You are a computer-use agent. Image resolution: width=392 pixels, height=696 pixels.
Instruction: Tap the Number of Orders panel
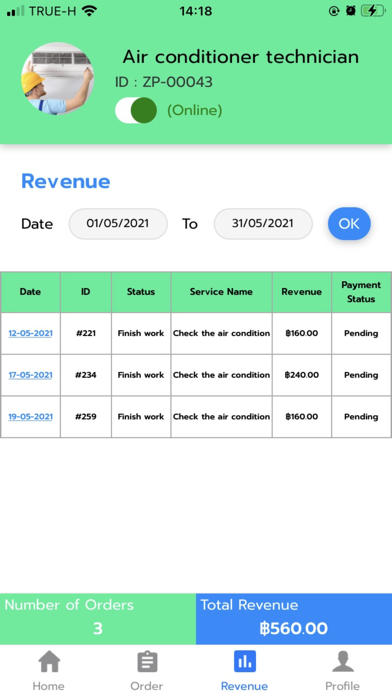coord(98,619)
